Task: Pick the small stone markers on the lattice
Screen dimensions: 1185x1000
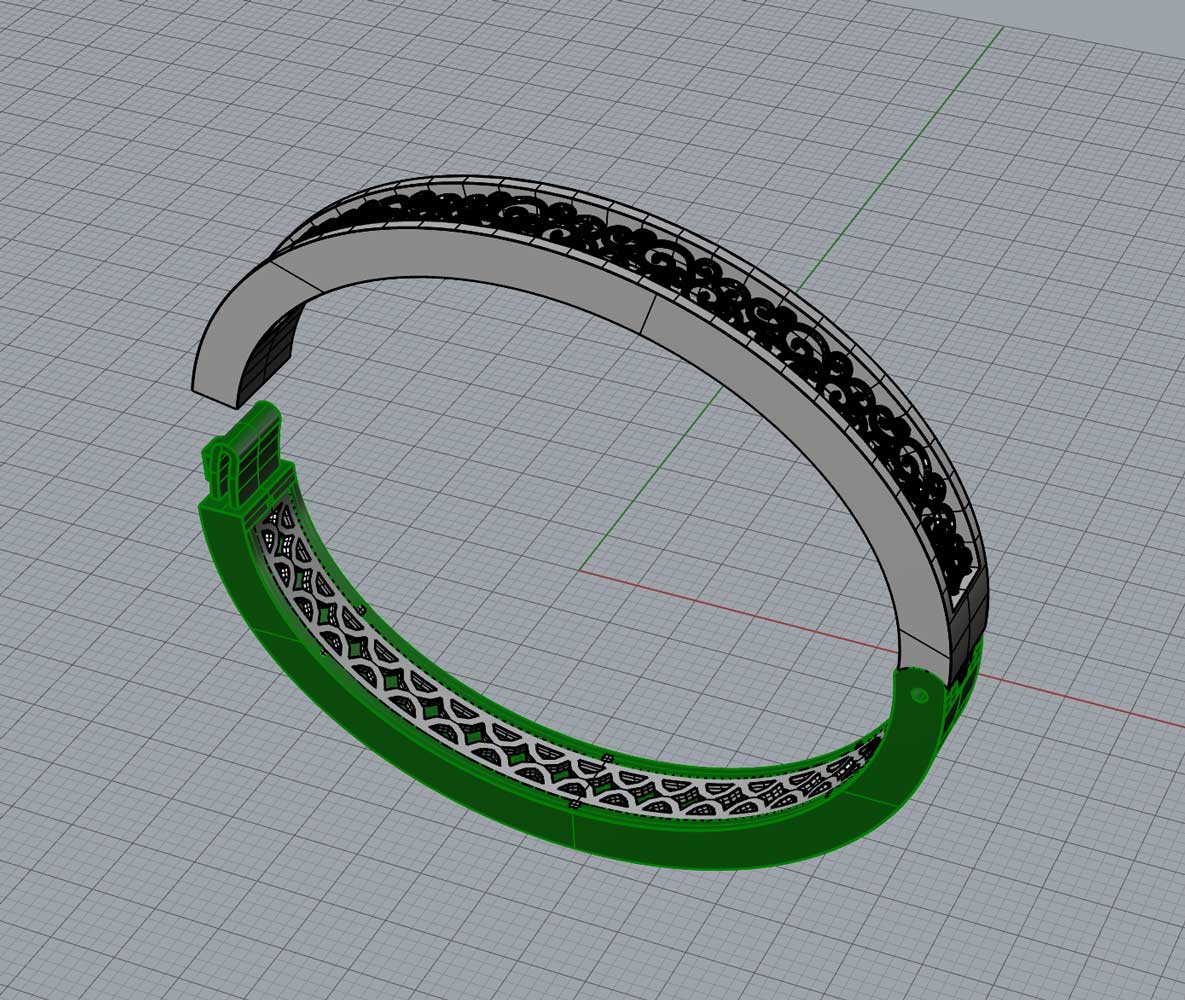Action: (605, 764)
